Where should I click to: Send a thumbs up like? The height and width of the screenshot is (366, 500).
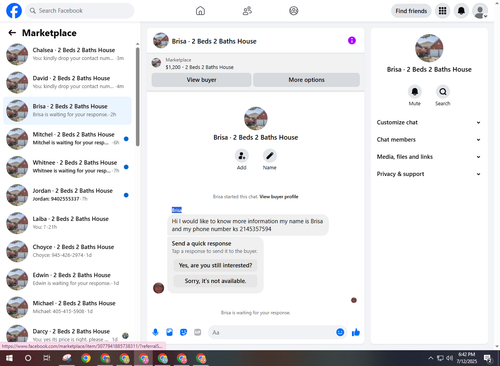(356, 332)
